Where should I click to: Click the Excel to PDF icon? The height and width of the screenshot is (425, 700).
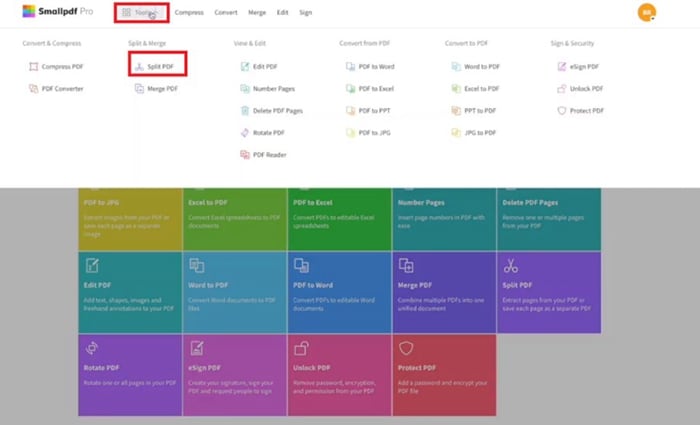tap(456, 89)
